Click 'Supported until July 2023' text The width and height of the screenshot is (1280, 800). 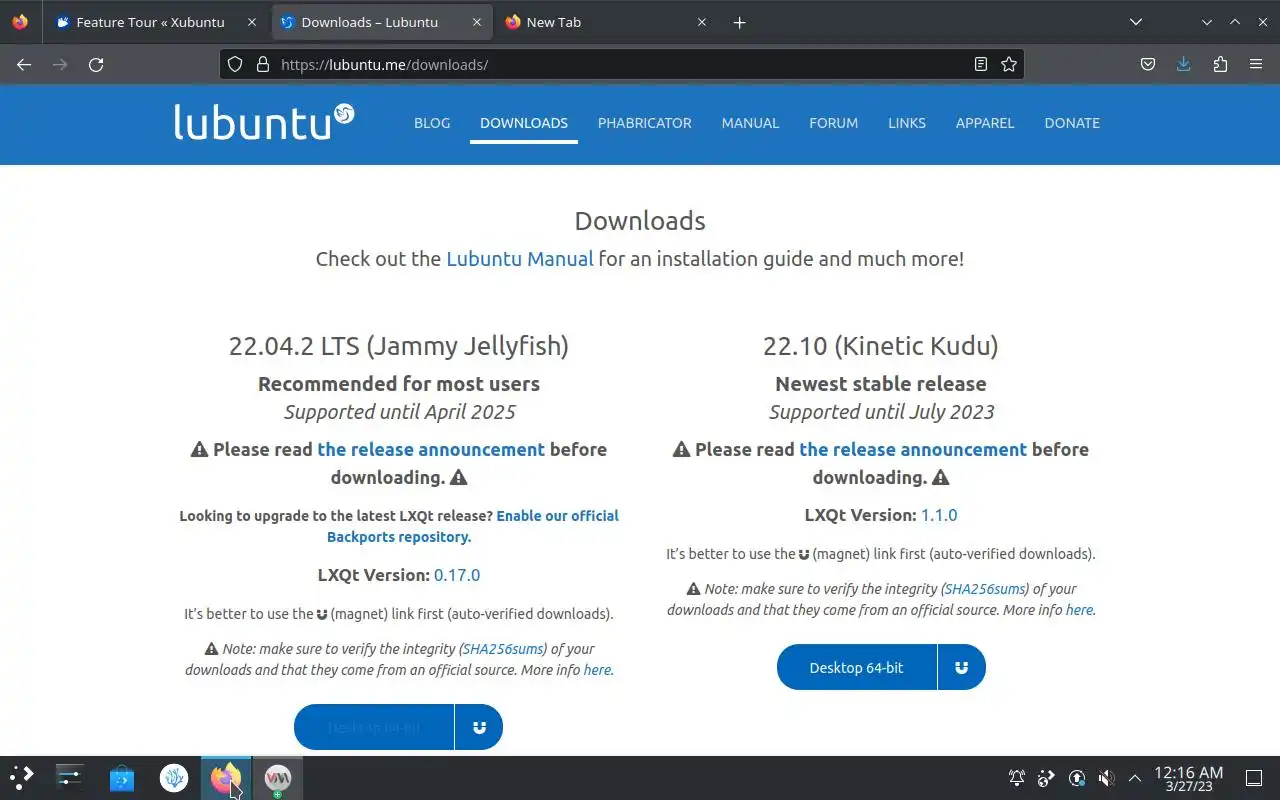(882, 412)
